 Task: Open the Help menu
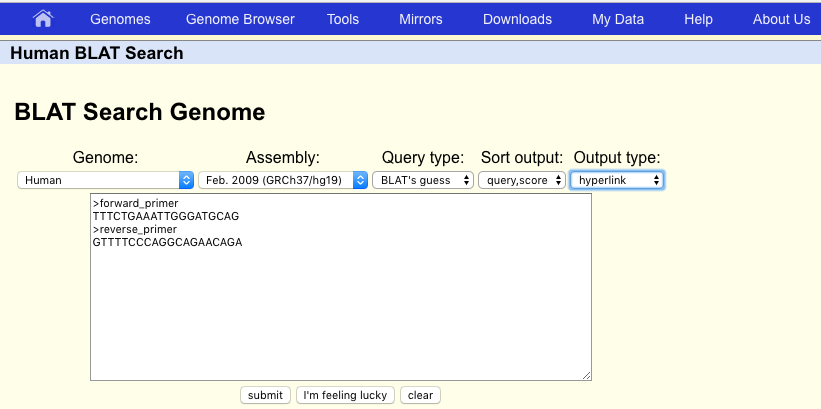pos(698,19)
